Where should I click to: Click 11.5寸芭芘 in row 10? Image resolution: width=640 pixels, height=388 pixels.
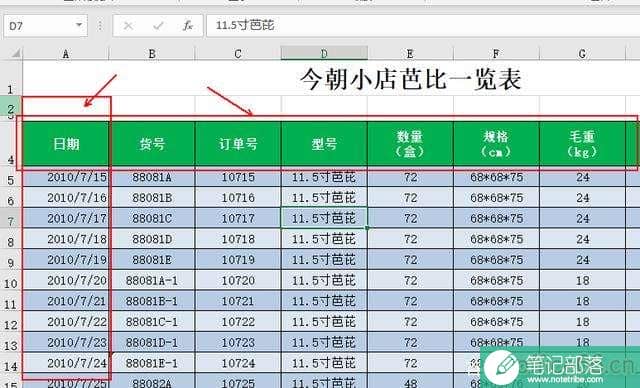coord(324,281)
